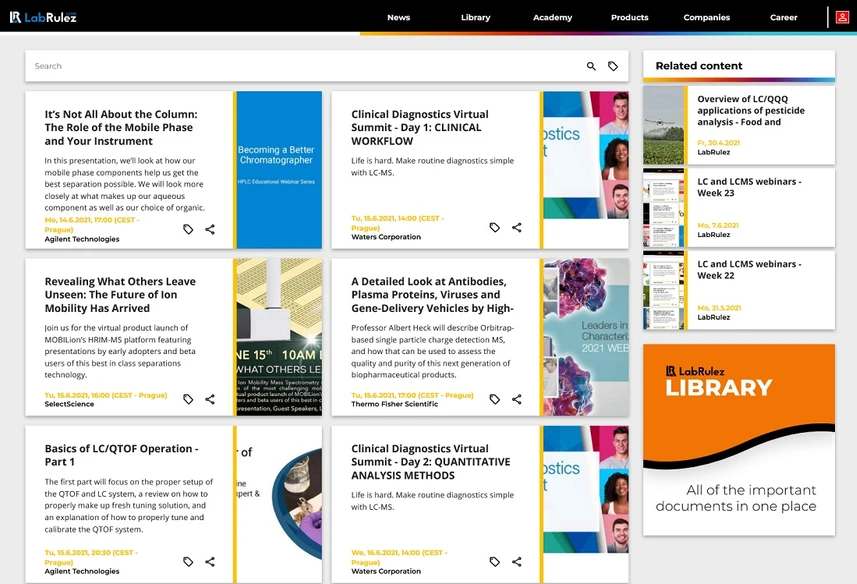
Task: Open tag filter icon in search bar
Action: 613,66
